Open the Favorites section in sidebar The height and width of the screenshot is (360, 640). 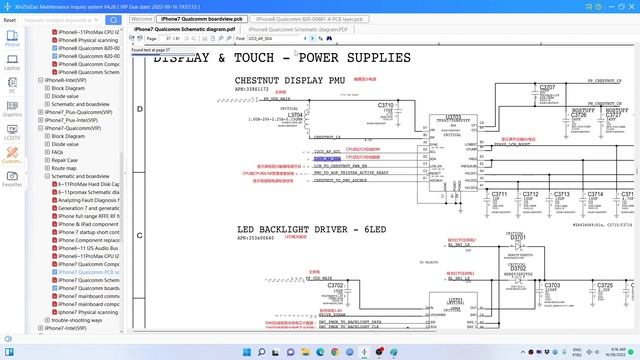[x=12, y=179]
